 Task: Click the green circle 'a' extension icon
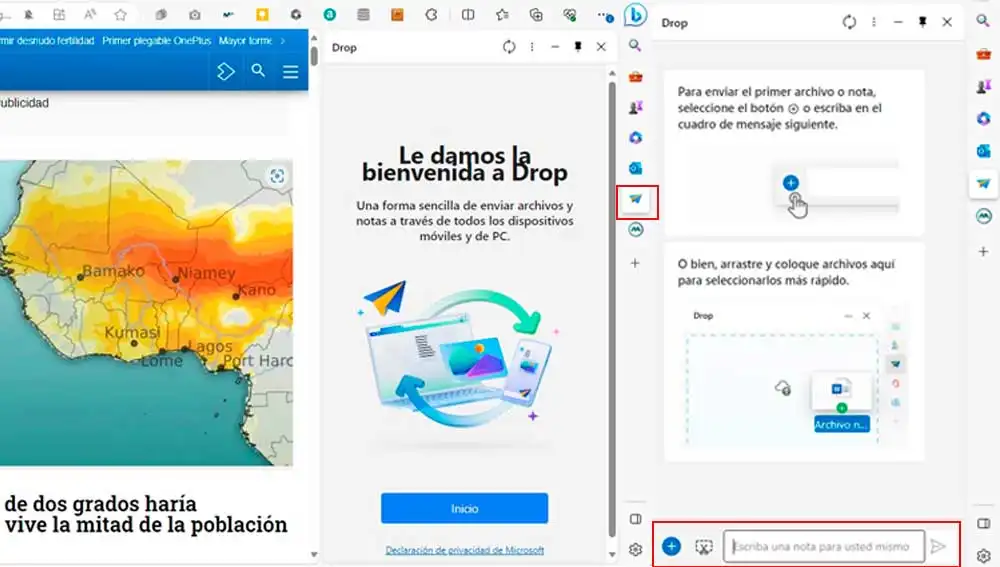coord(330,15)
